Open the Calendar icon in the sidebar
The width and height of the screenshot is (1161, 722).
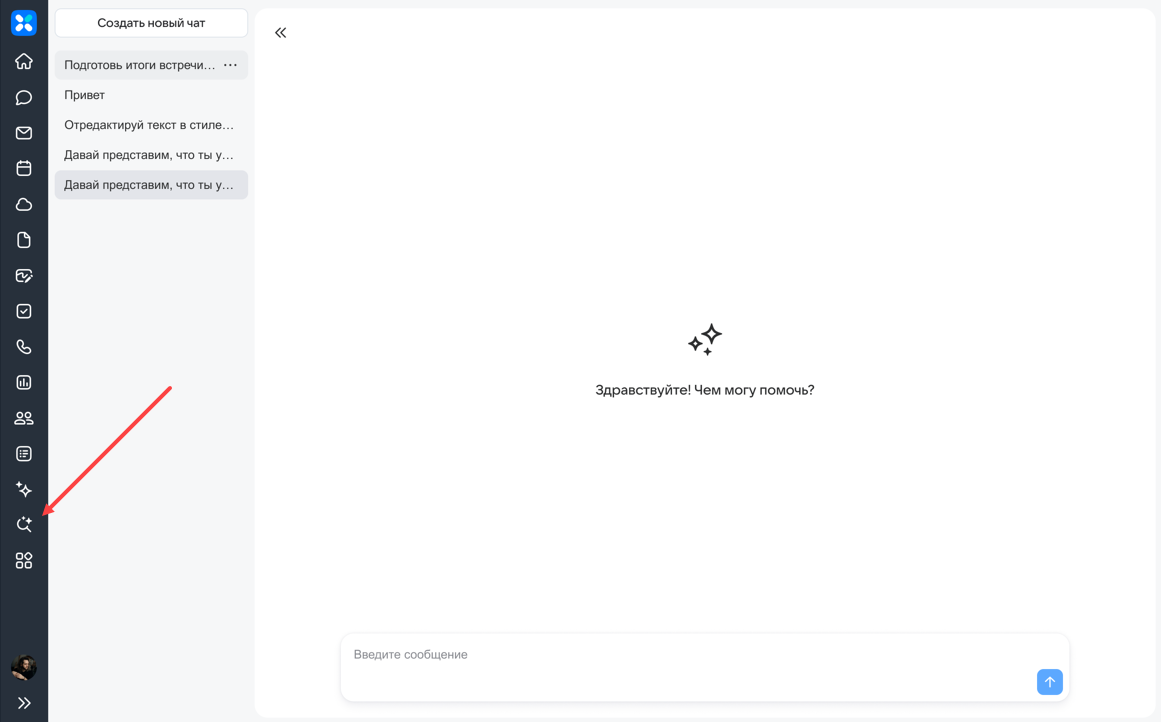24,169
